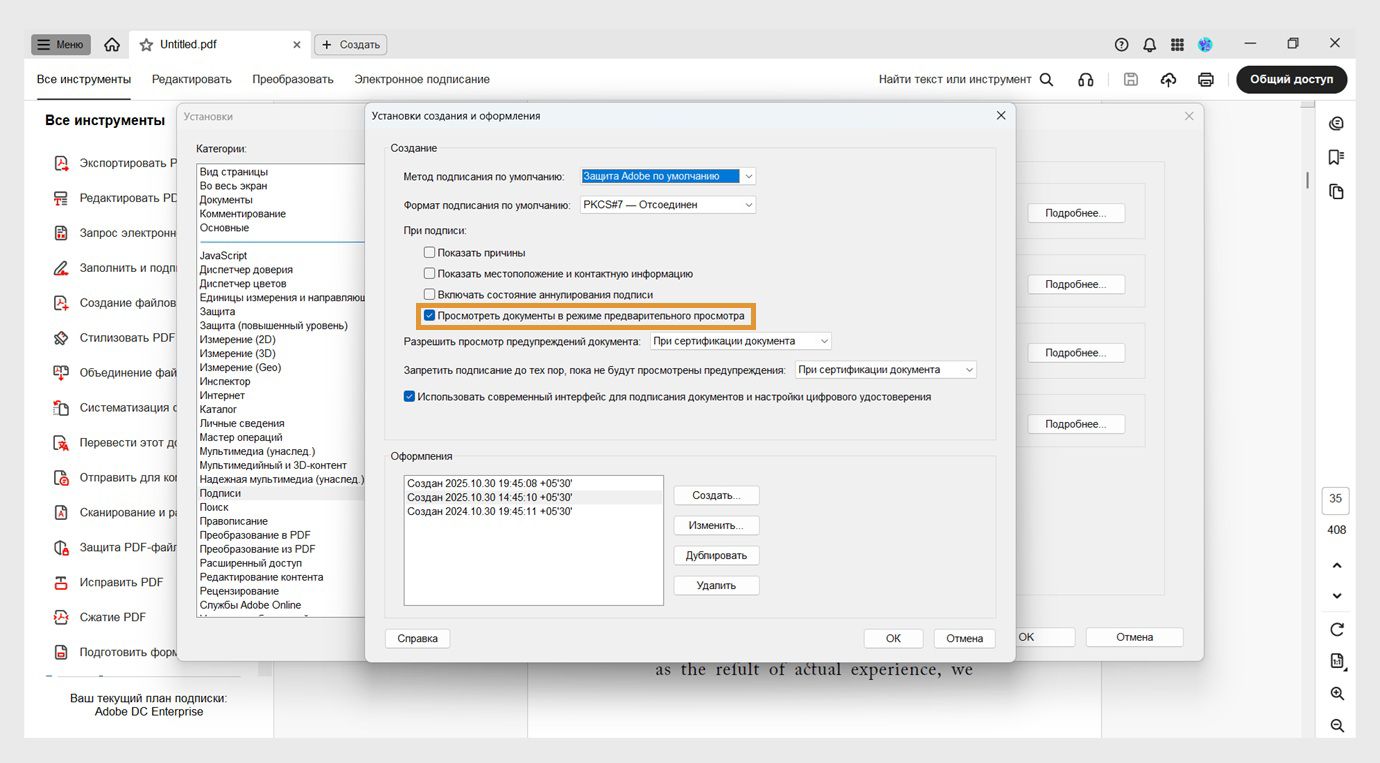The height and width of the screenshot is (763, 1380).
Task: Open the Объединение файлов tool
Action: [x=114, y=373]
